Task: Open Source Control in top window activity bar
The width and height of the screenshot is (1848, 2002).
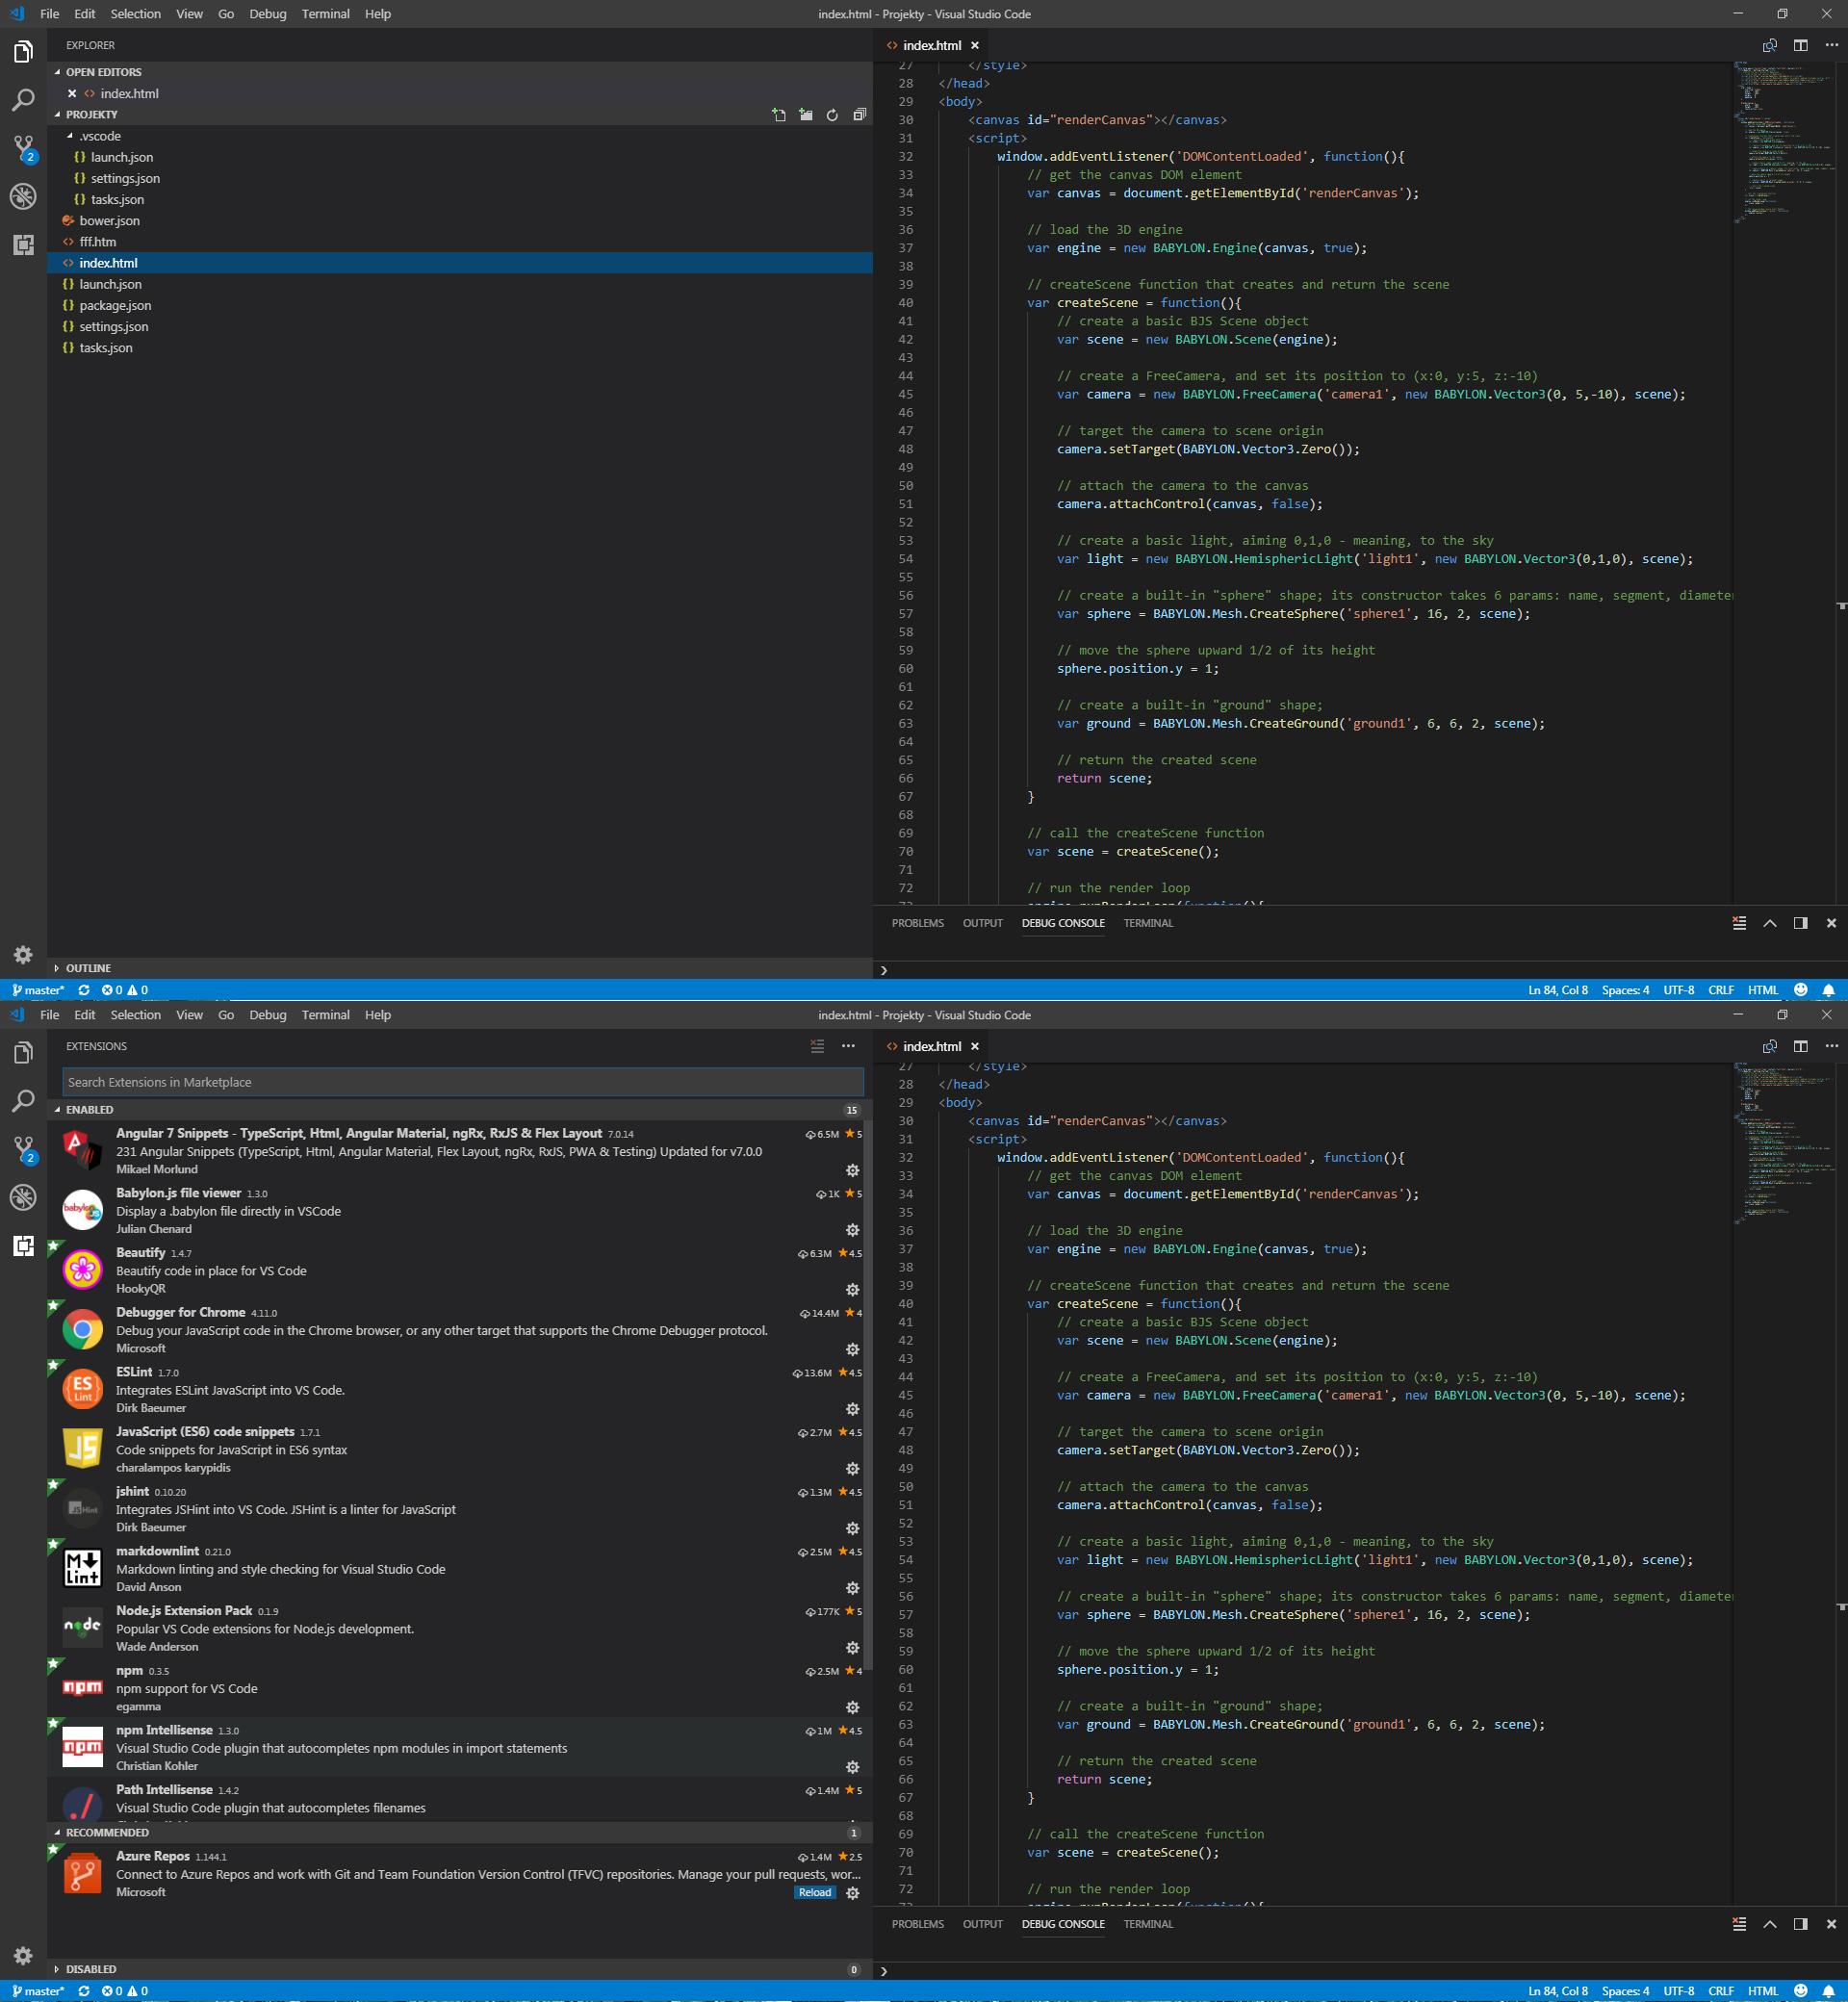Action: click(23, 148)
